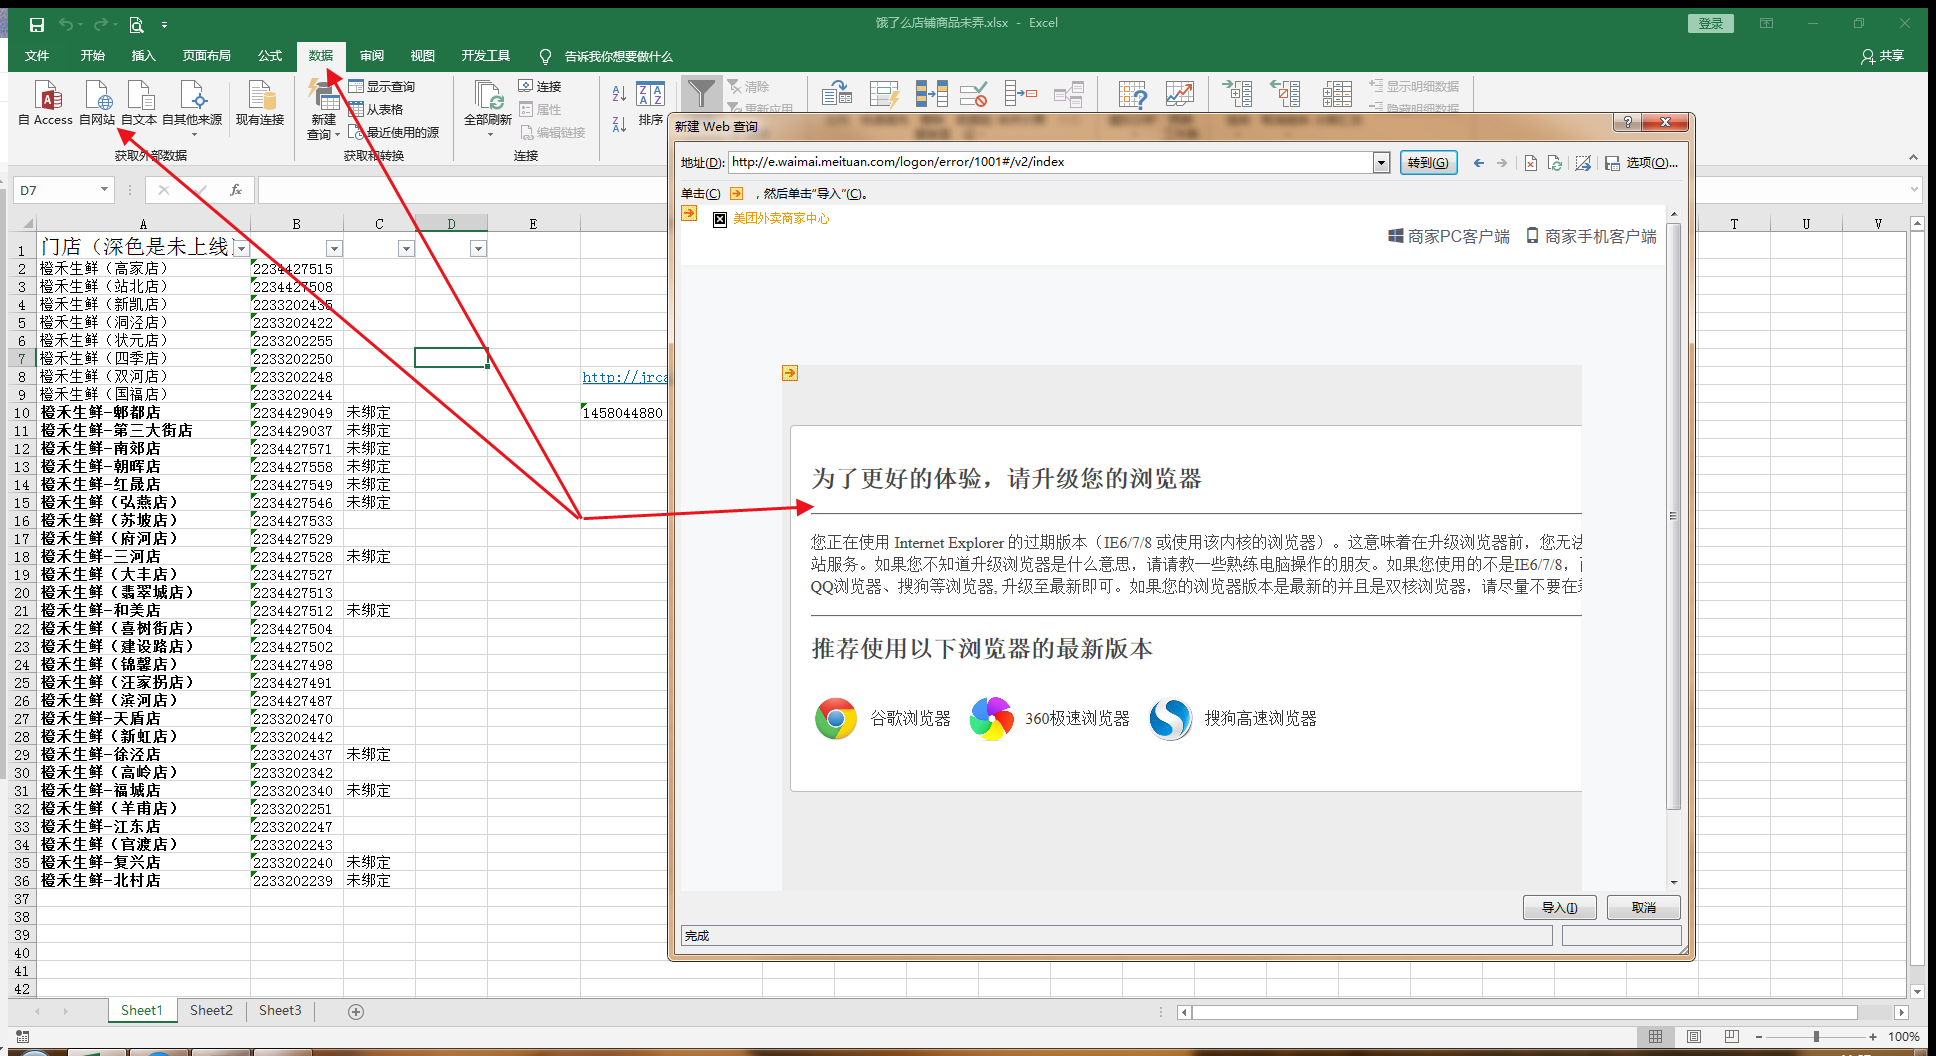The height and width of the screenshot is (1056, 1936).
Task: Click the 从表格 from table item
Action: pyautogui.click(x=376, y=109)
